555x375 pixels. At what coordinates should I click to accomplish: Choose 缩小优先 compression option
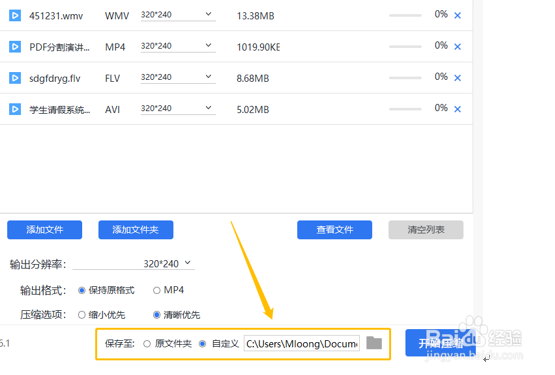[x=102, y=315]
